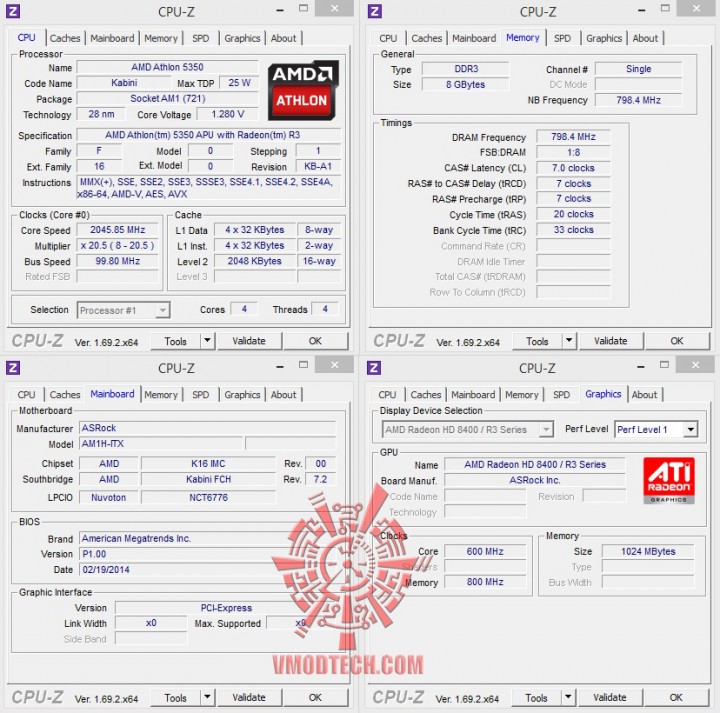Close the Graphics tab window

pos(696,365)
